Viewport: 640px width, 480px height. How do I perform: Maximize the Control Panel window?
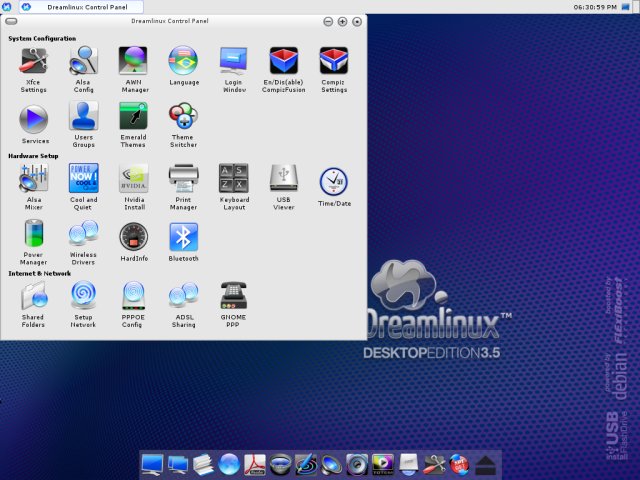pos(342,22)
